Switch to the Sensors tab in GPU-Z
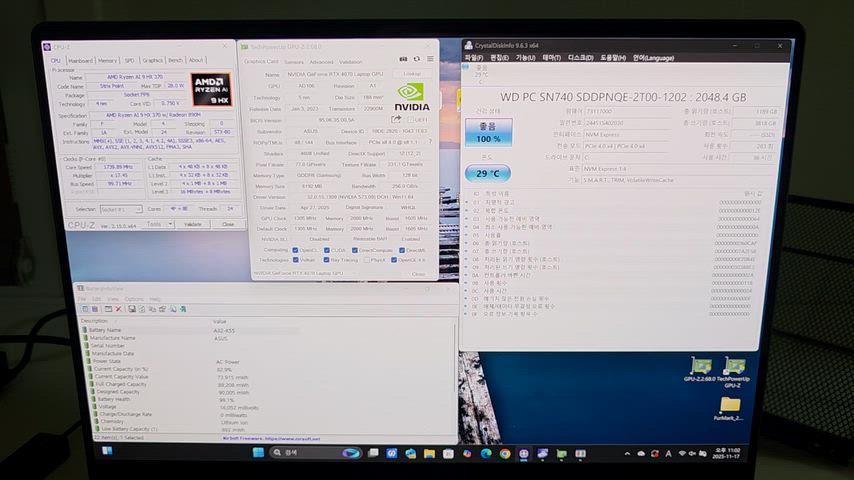The width and height of the screenshot is (854, 480). pos(294,62)
